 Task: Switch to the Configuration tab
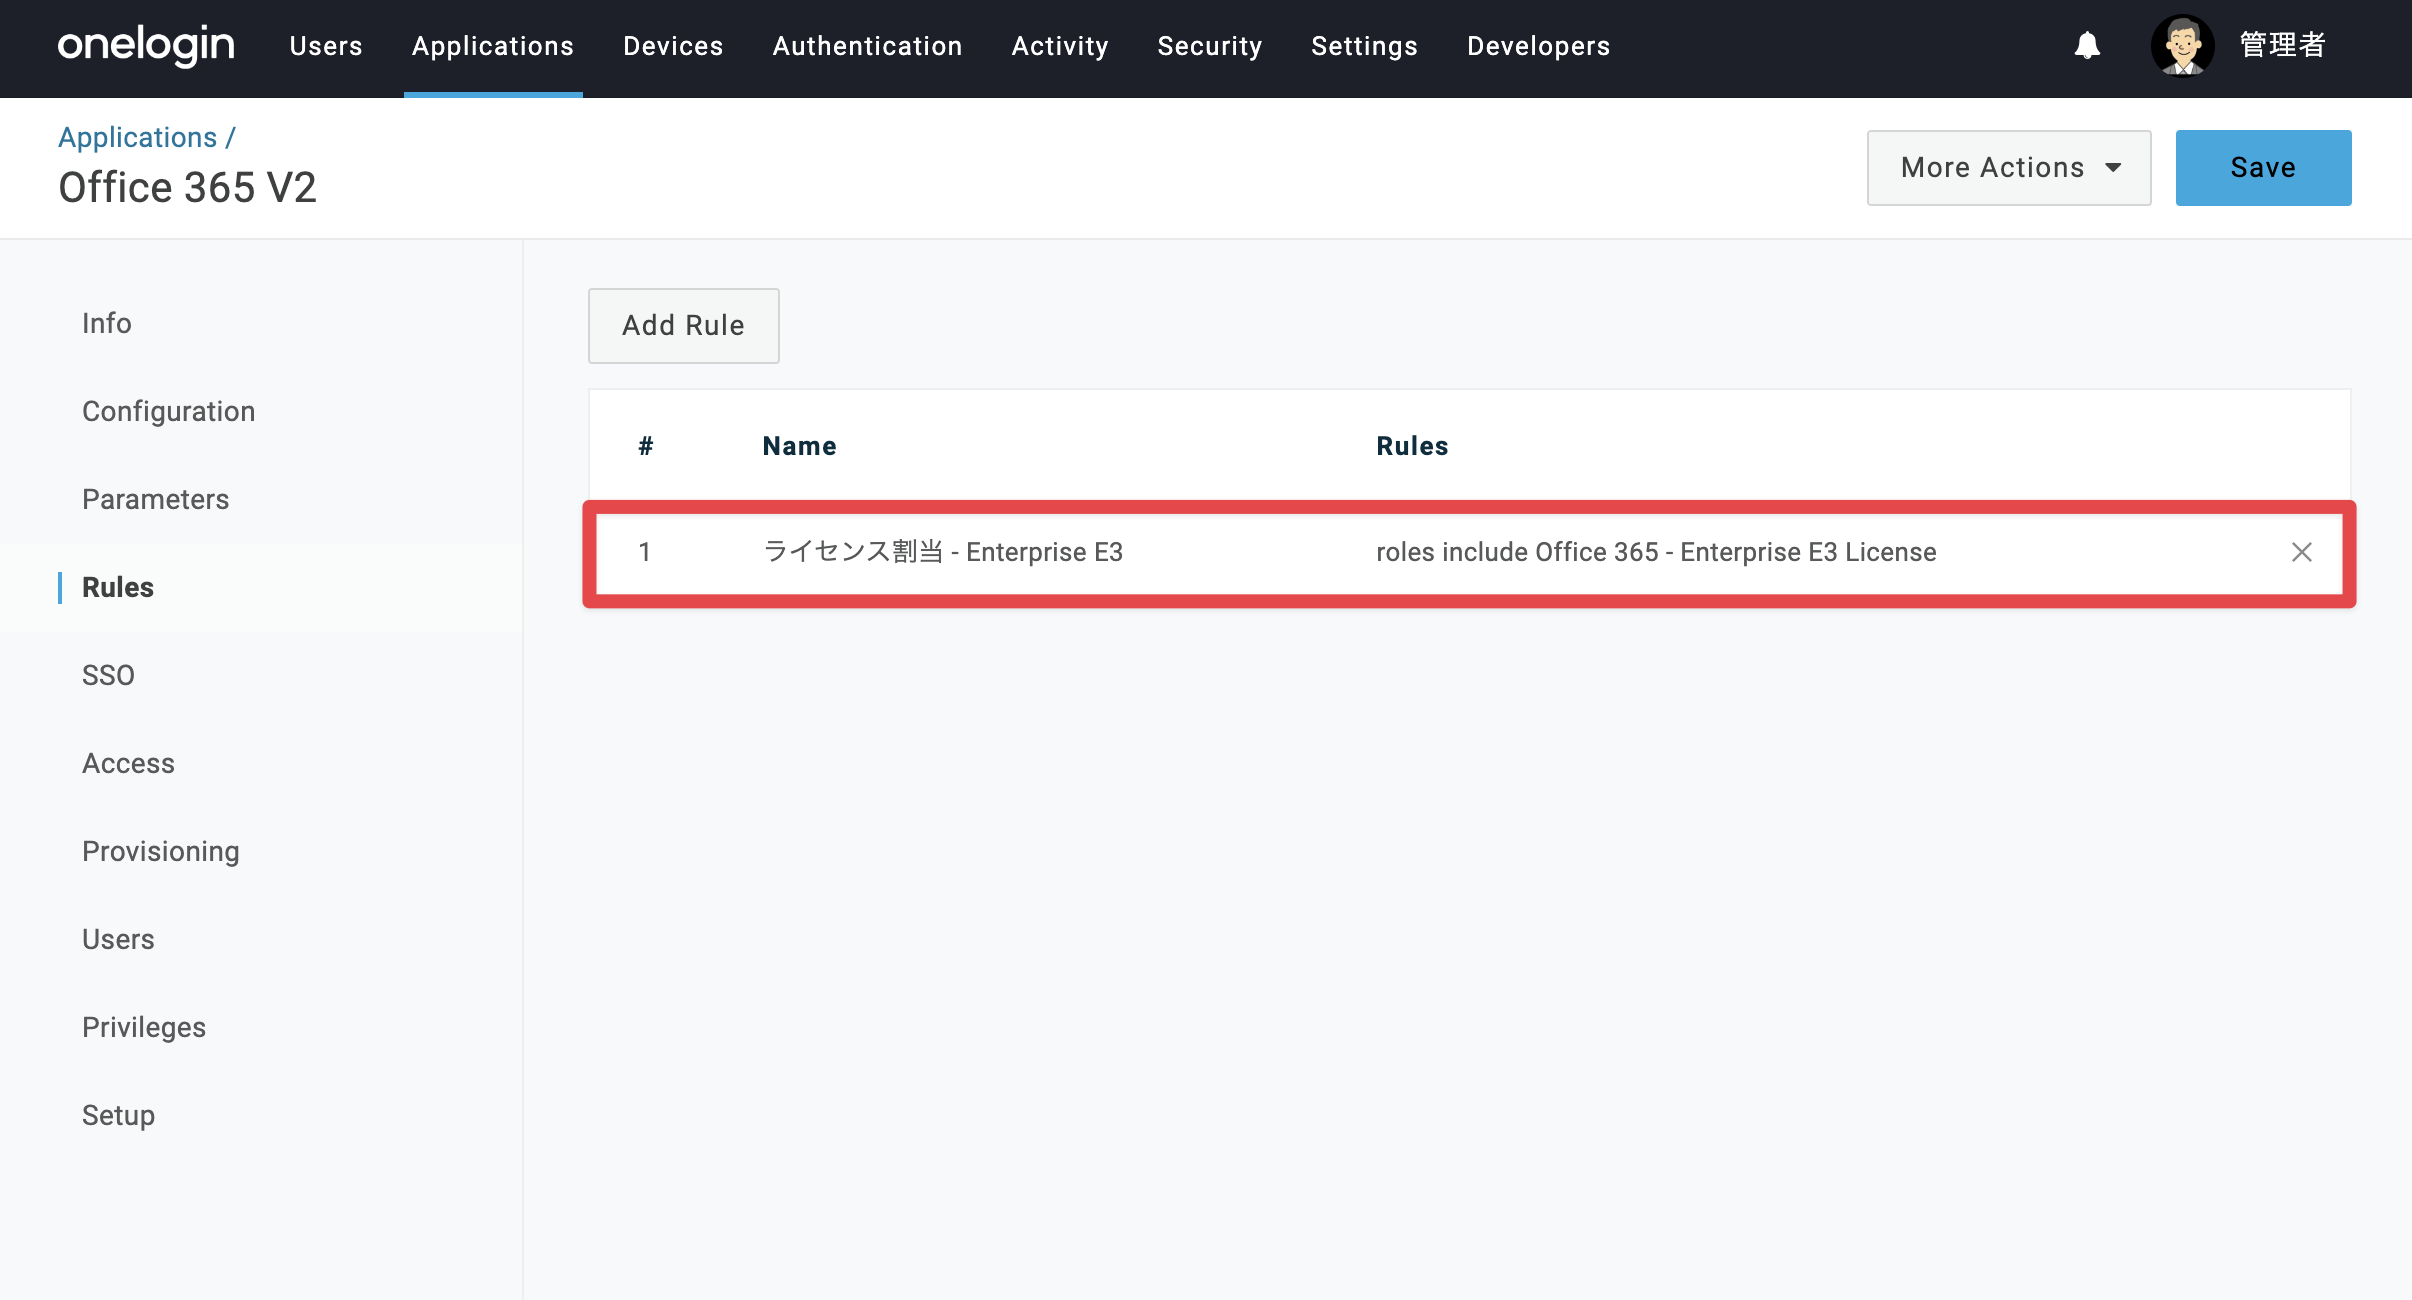tap(169, 411)
